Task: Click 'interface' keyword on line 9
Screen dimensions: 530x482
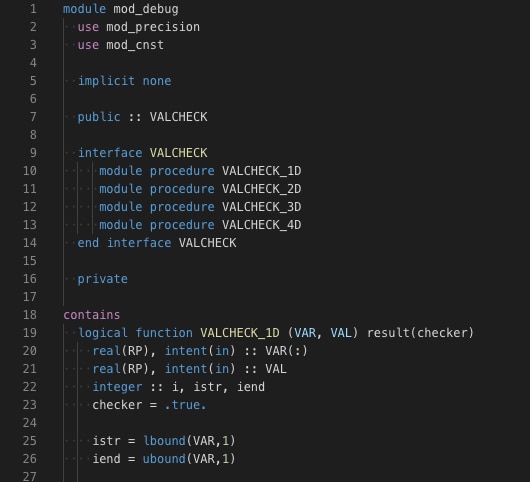Action: (x=110, y=153)
